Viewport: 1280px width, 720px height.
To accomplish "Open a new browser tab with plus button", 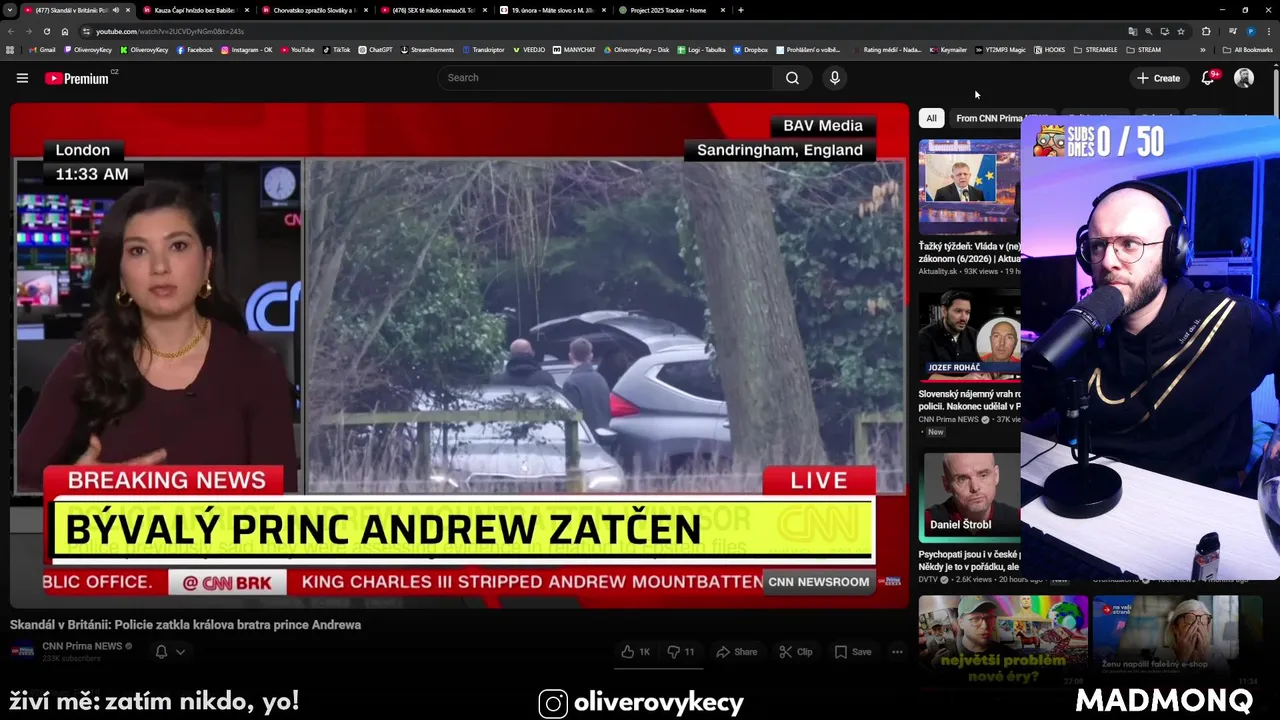I will [x=740, y=10].
